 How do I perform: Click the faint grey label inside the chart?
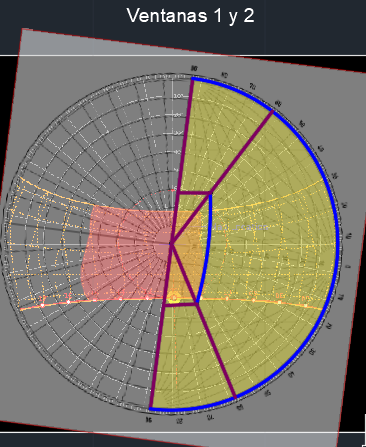240,227
